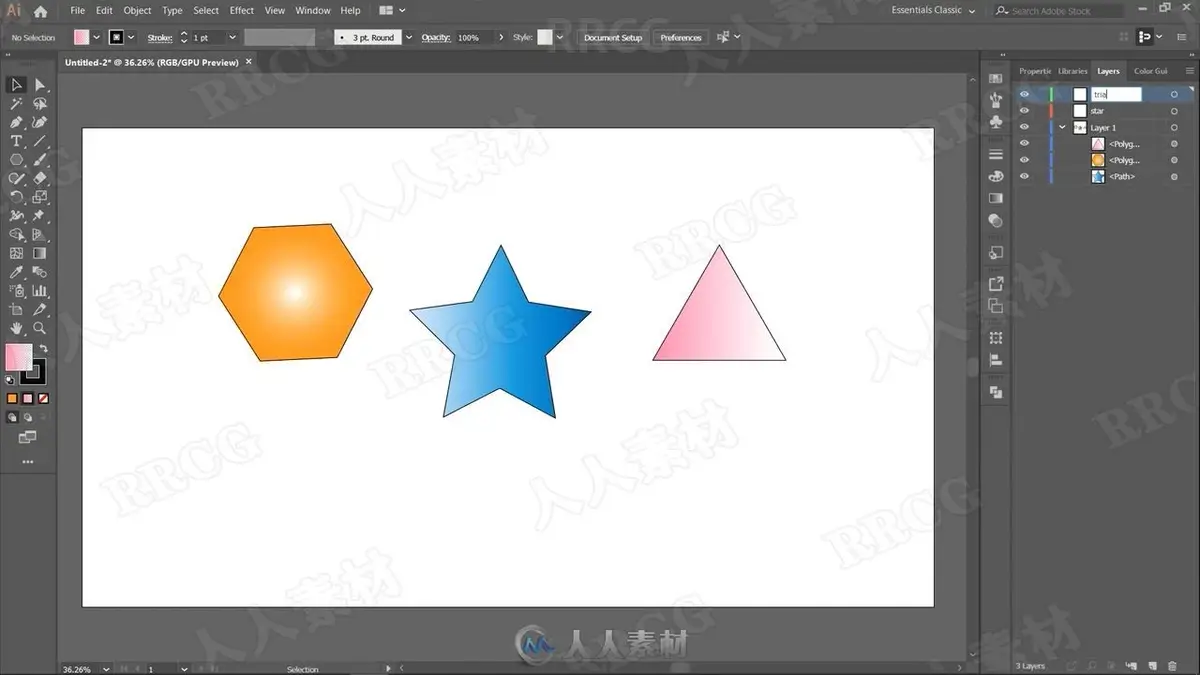The width and height of the screenshot is (1200, 675).
Task: Choose the Pen tool
Action: (x=17, y=122)
